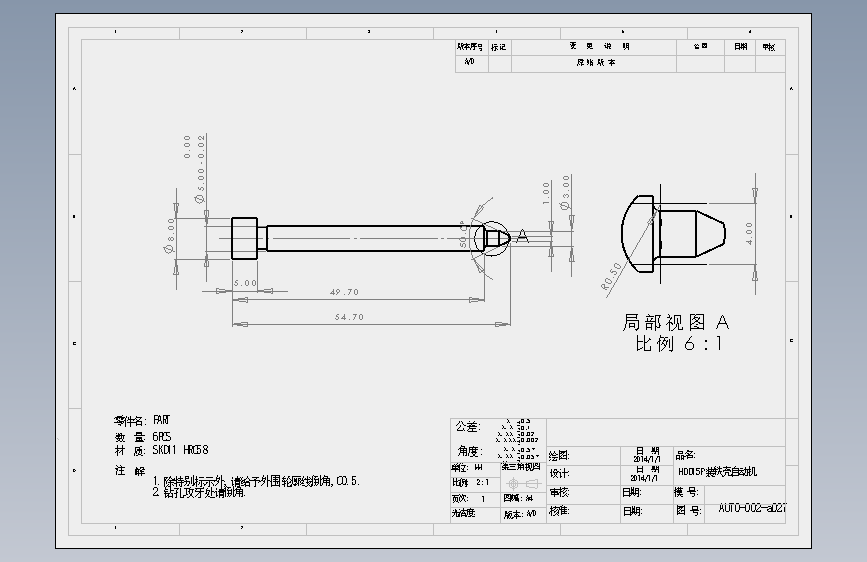Click the 图幅 A4 sheet size cell
Image resolution: width=867 pixels, height=562 pixels.
pos(519,498)
